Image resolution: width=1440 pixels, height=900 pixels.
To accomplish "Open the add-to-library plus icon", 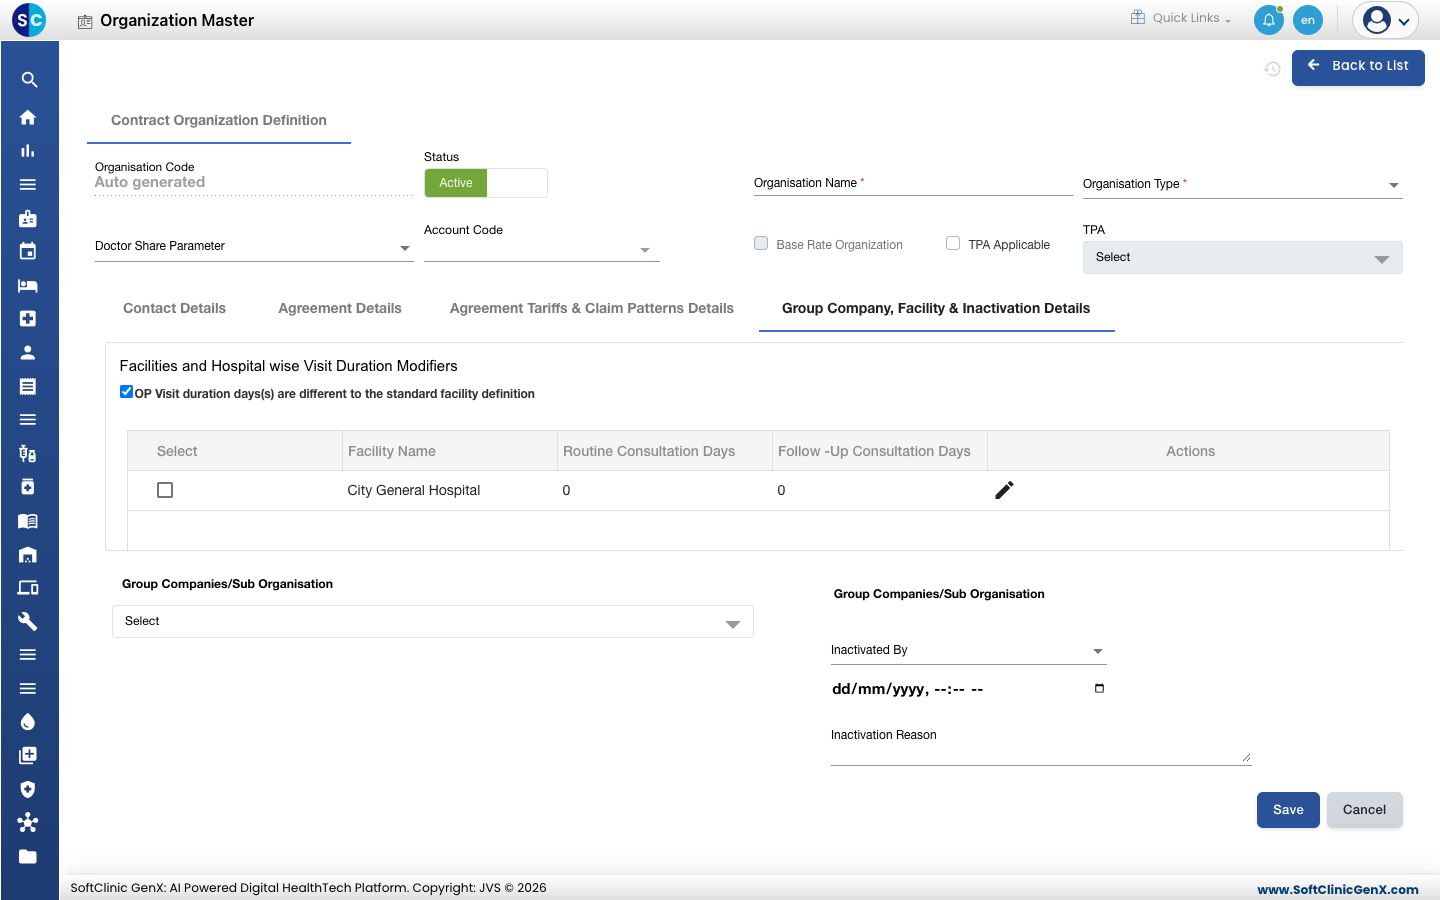I will tap(28, 755).
